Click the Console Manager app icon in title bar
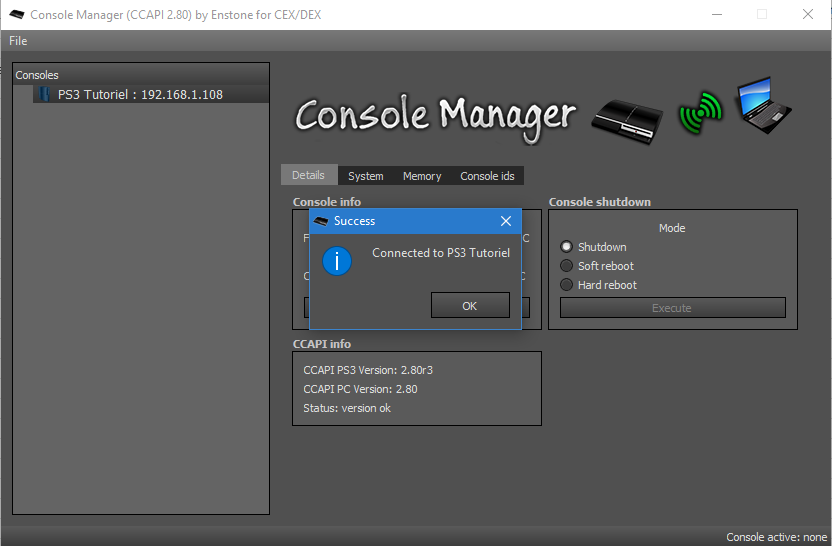 [16, 14]
